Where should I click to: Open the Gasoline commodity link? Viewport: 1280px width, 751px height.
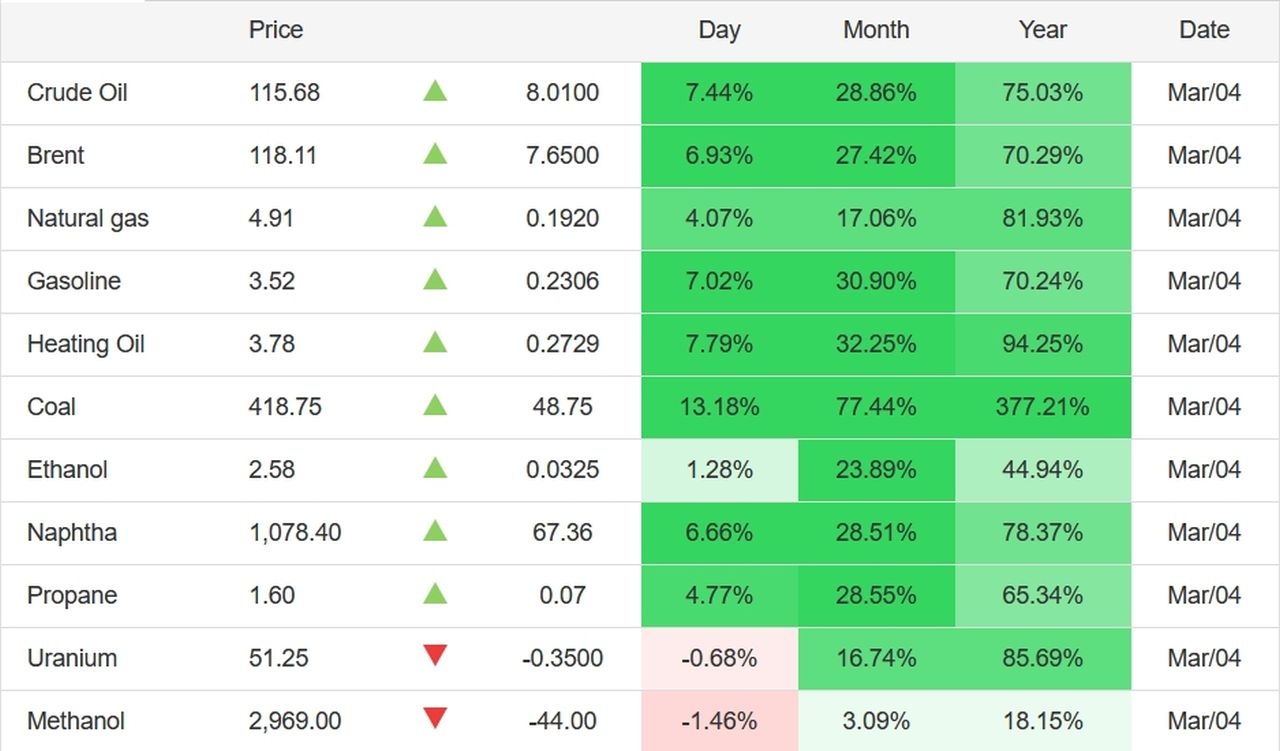(74, 281)
